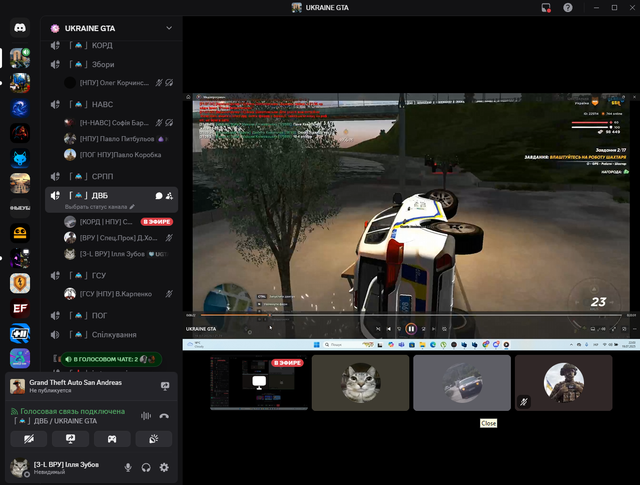The height and width of the screenshot is (485, 640).
Task: Open user settings gear
Action: coord(164,467)
